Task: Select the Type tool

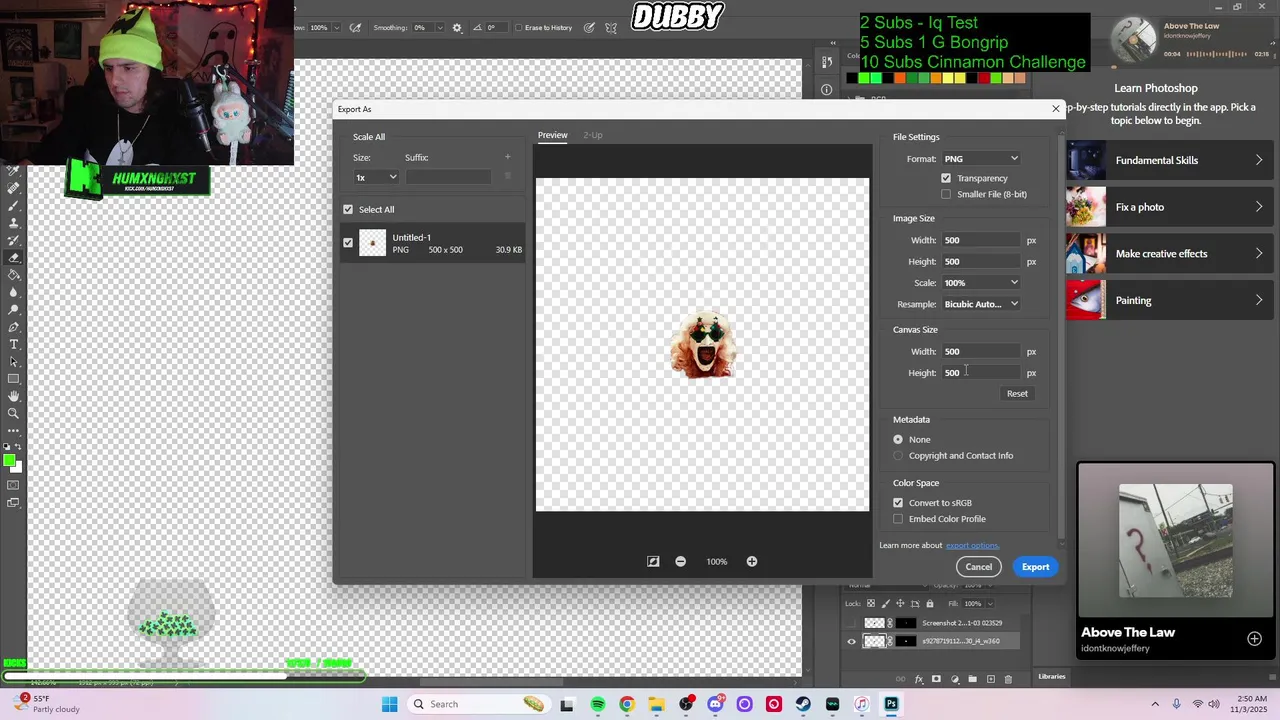Action: [x=14, y=344]
